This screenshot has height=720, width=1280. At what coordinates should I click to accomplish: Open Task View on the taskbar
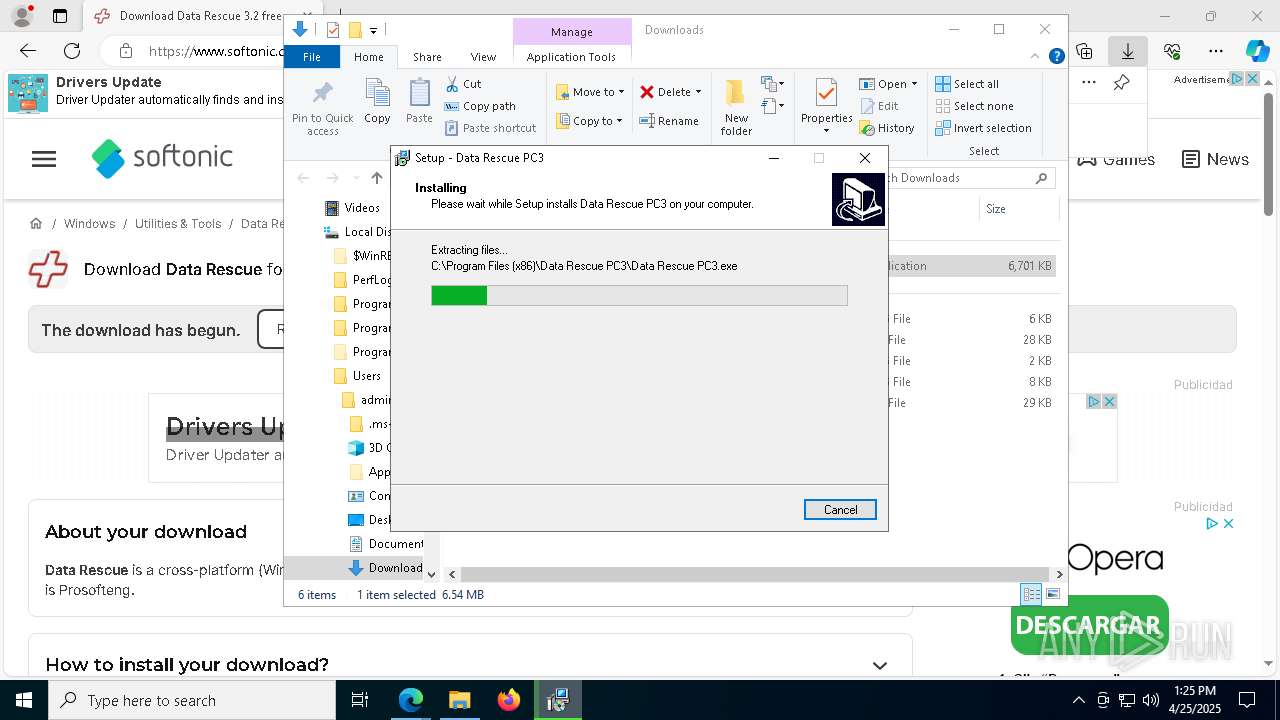point(361,700)
